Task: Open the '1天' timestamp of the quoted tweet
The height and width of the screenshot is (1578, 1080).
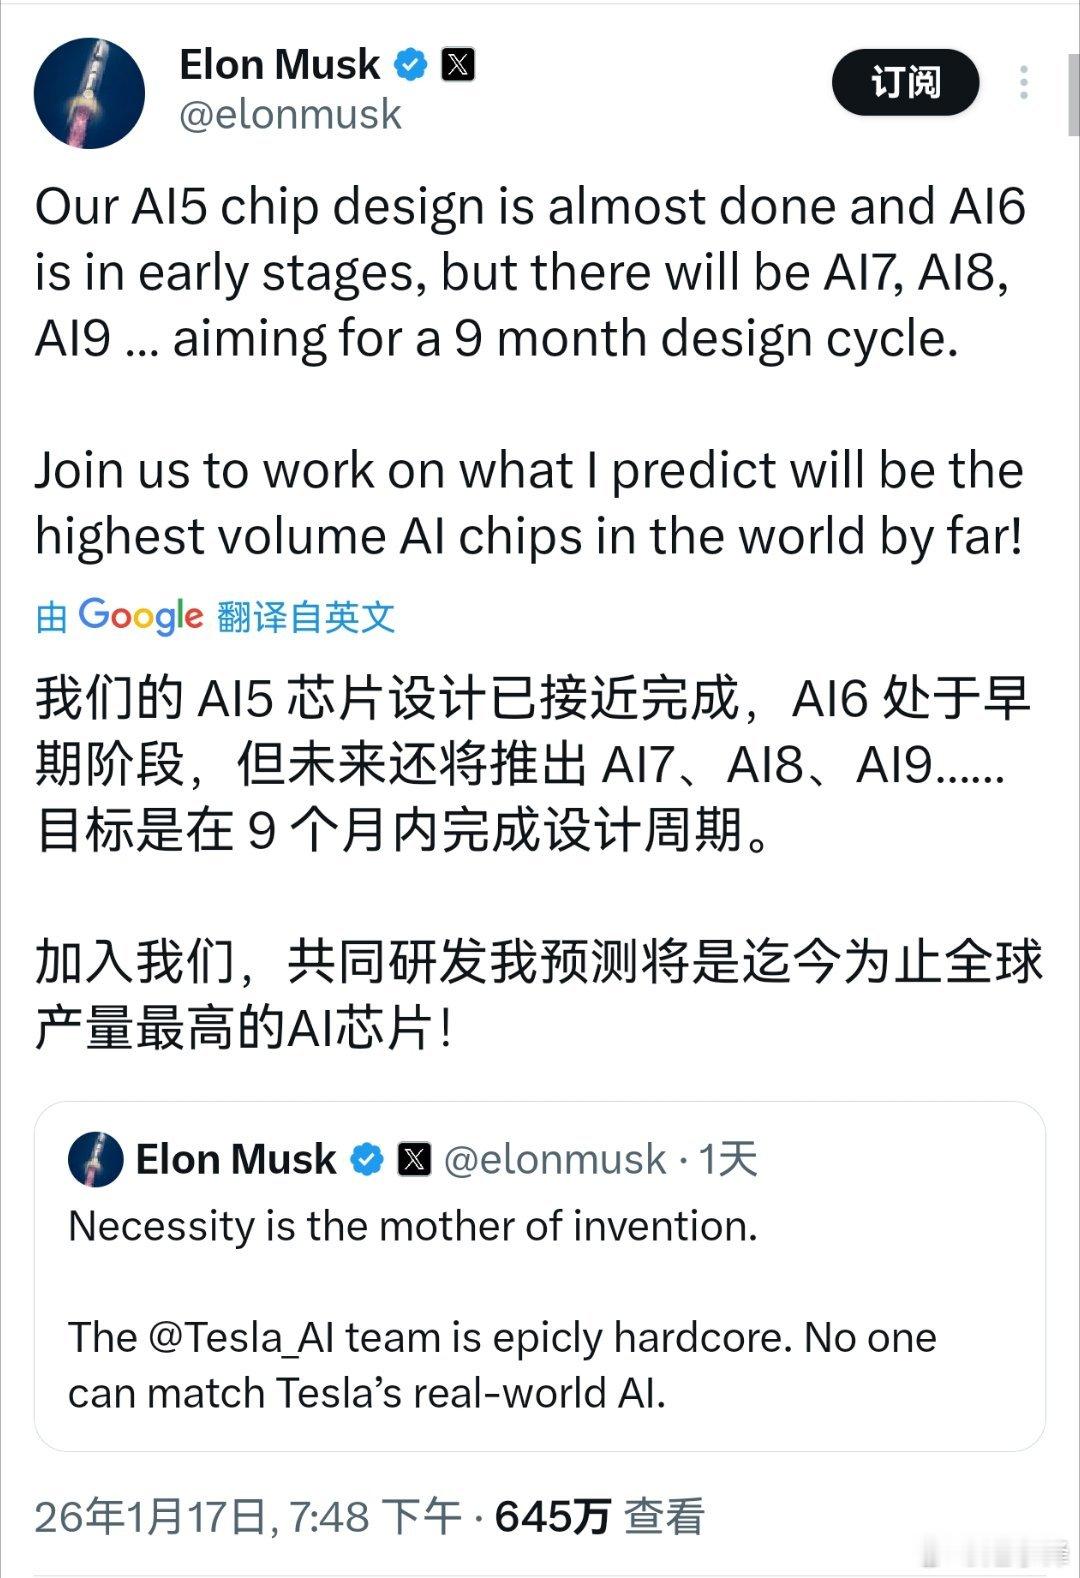Action: pyautogui.click(x=730, y=1161)
